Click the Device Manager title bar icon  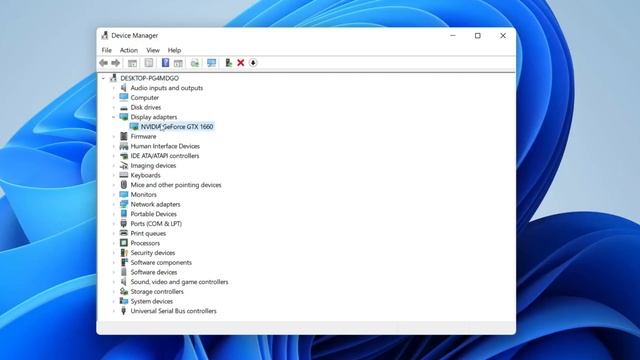pos(104,36)
